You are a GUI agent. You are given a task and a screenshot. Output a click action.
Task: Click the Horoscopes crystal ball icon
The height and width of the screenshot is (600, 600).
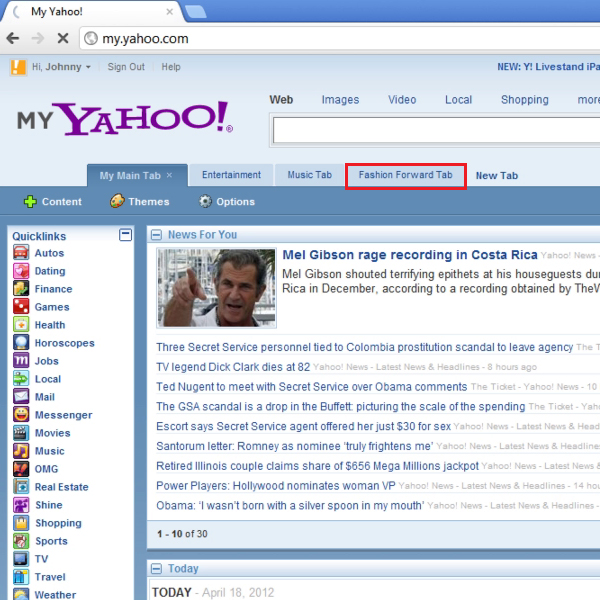click(21, 342)
